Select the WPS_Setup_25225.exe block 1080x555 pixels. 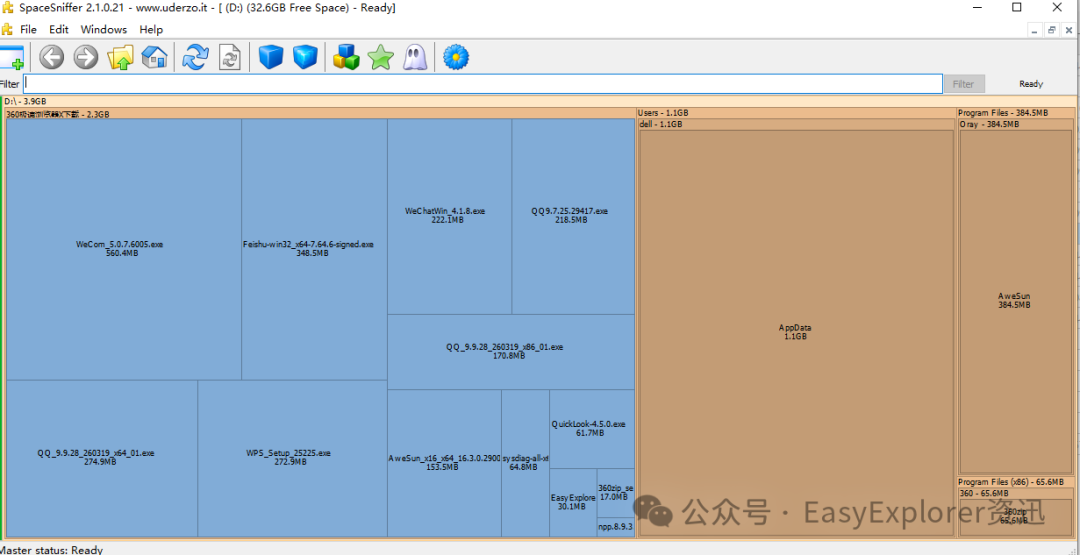coord(292,458)
